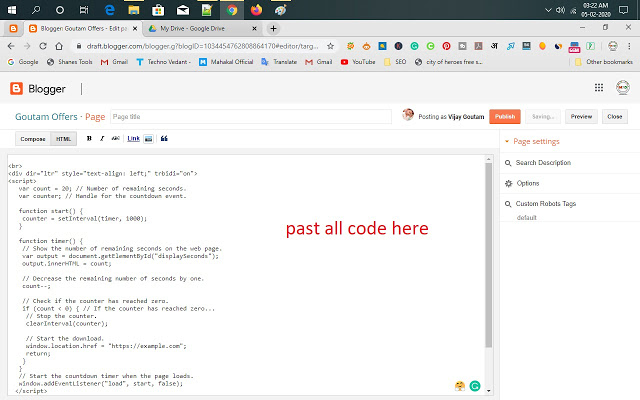
Task: Go to browser home page
Action: click(x=59, y=46)
